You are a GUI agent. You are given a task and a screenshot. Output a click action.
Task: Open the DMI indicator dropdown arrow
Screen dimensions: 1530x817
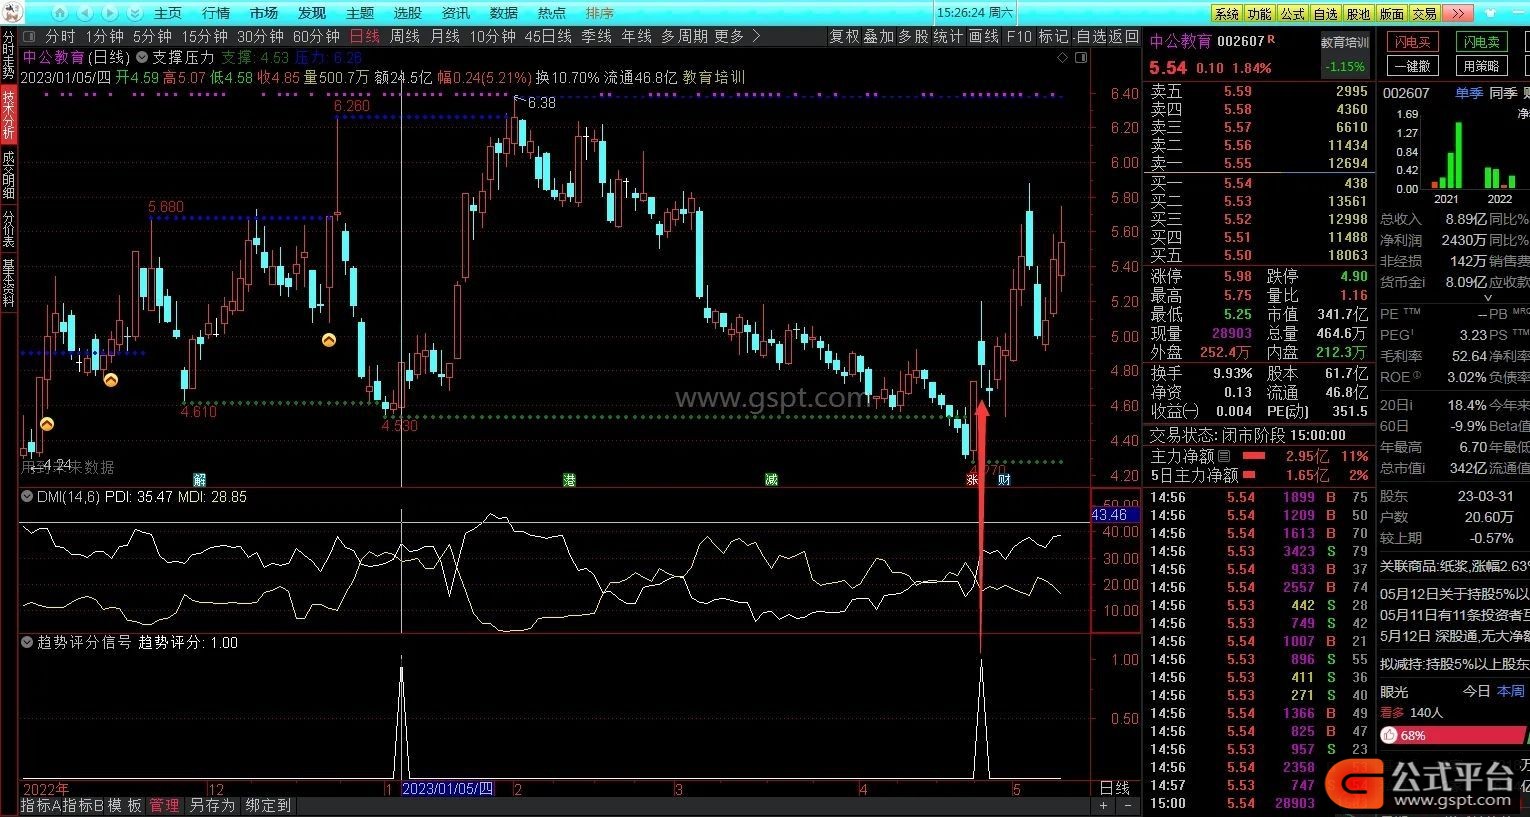[27, 496]
